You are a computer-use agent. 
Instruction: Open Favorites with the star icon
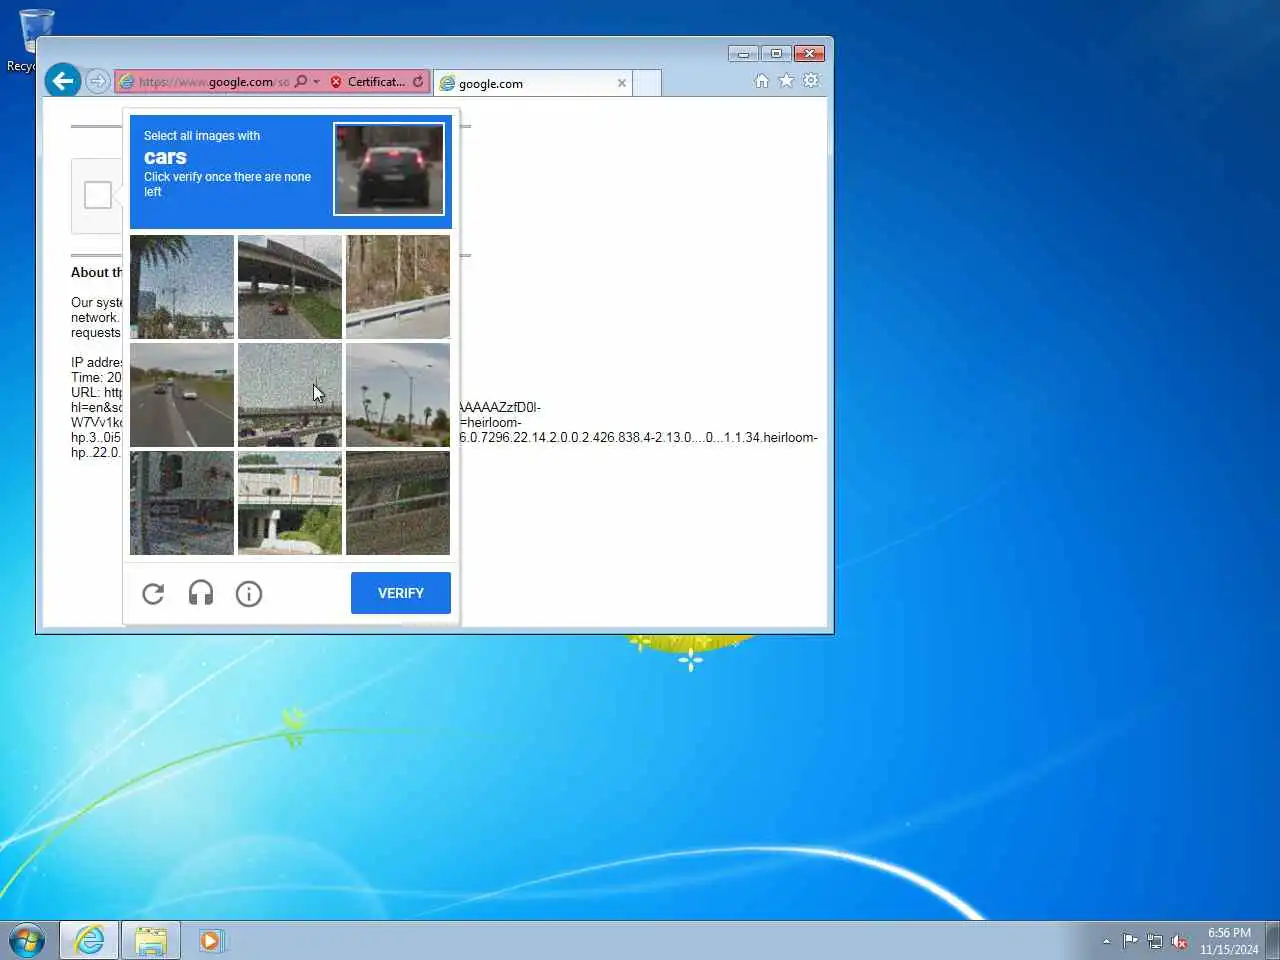point(786,81)
